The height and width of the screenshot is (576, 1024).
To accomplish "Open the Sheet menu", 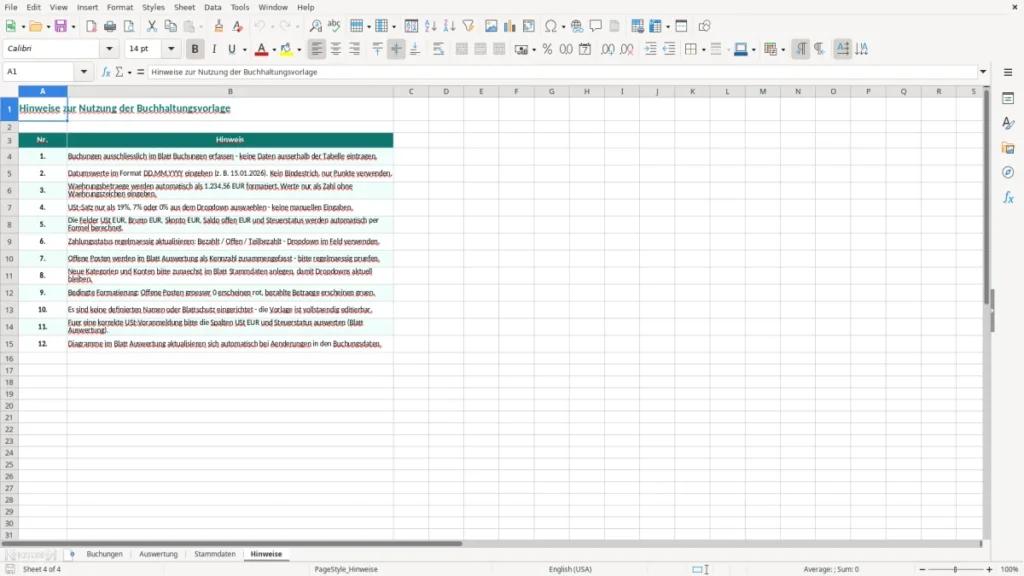I will (x=184, y=7).
